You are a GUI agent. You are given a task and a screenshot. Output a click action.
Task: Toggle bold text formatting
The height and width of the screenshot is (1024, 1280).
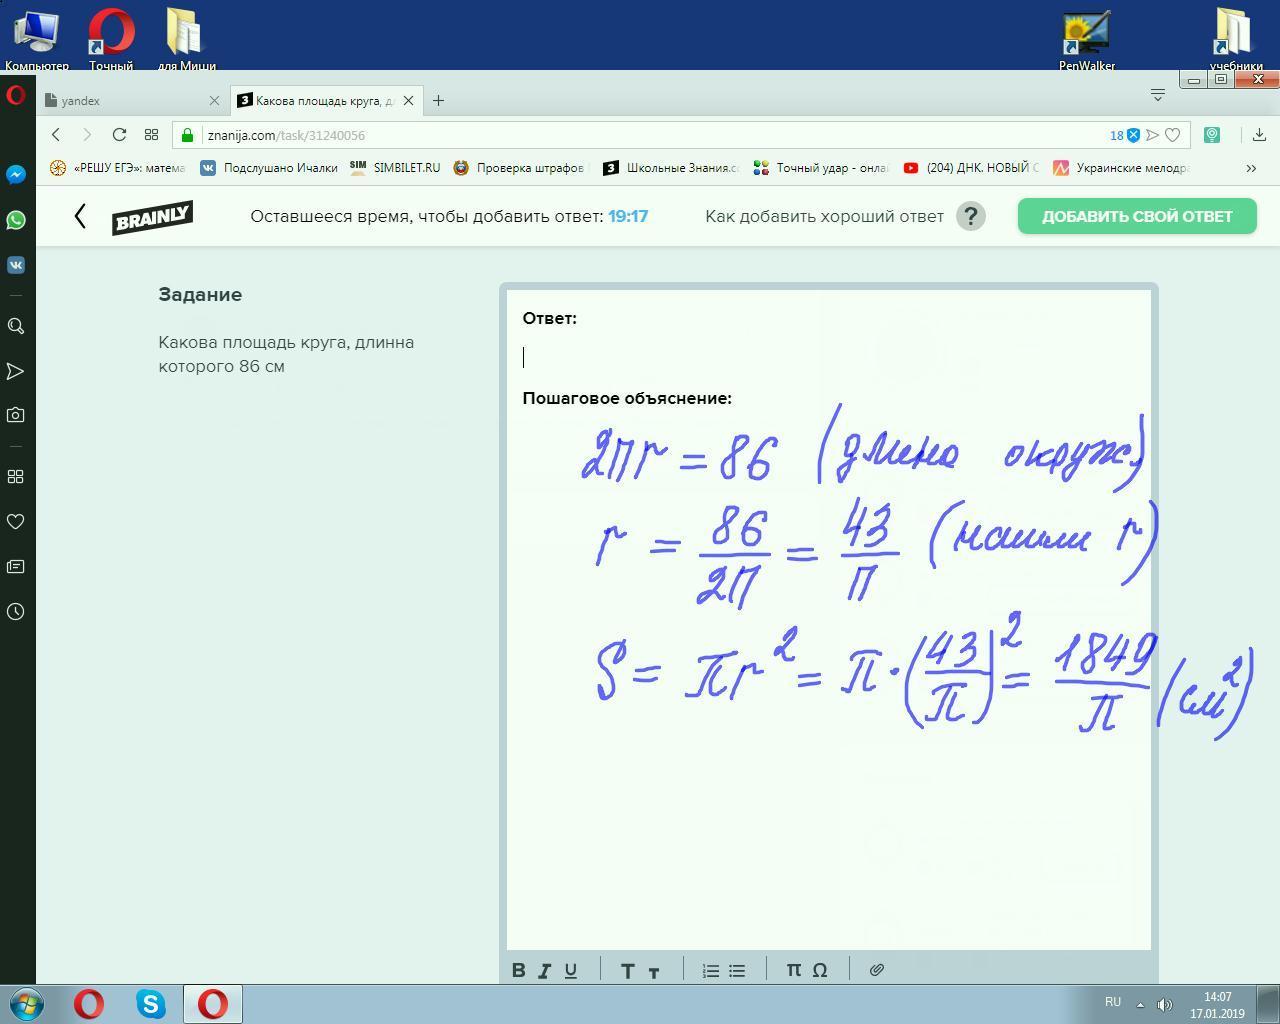[518, 970]
